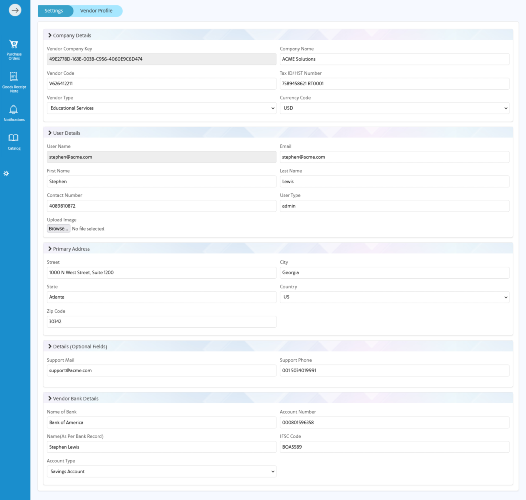
Task: Open the Currency Code dropdown
Action: 394,108
